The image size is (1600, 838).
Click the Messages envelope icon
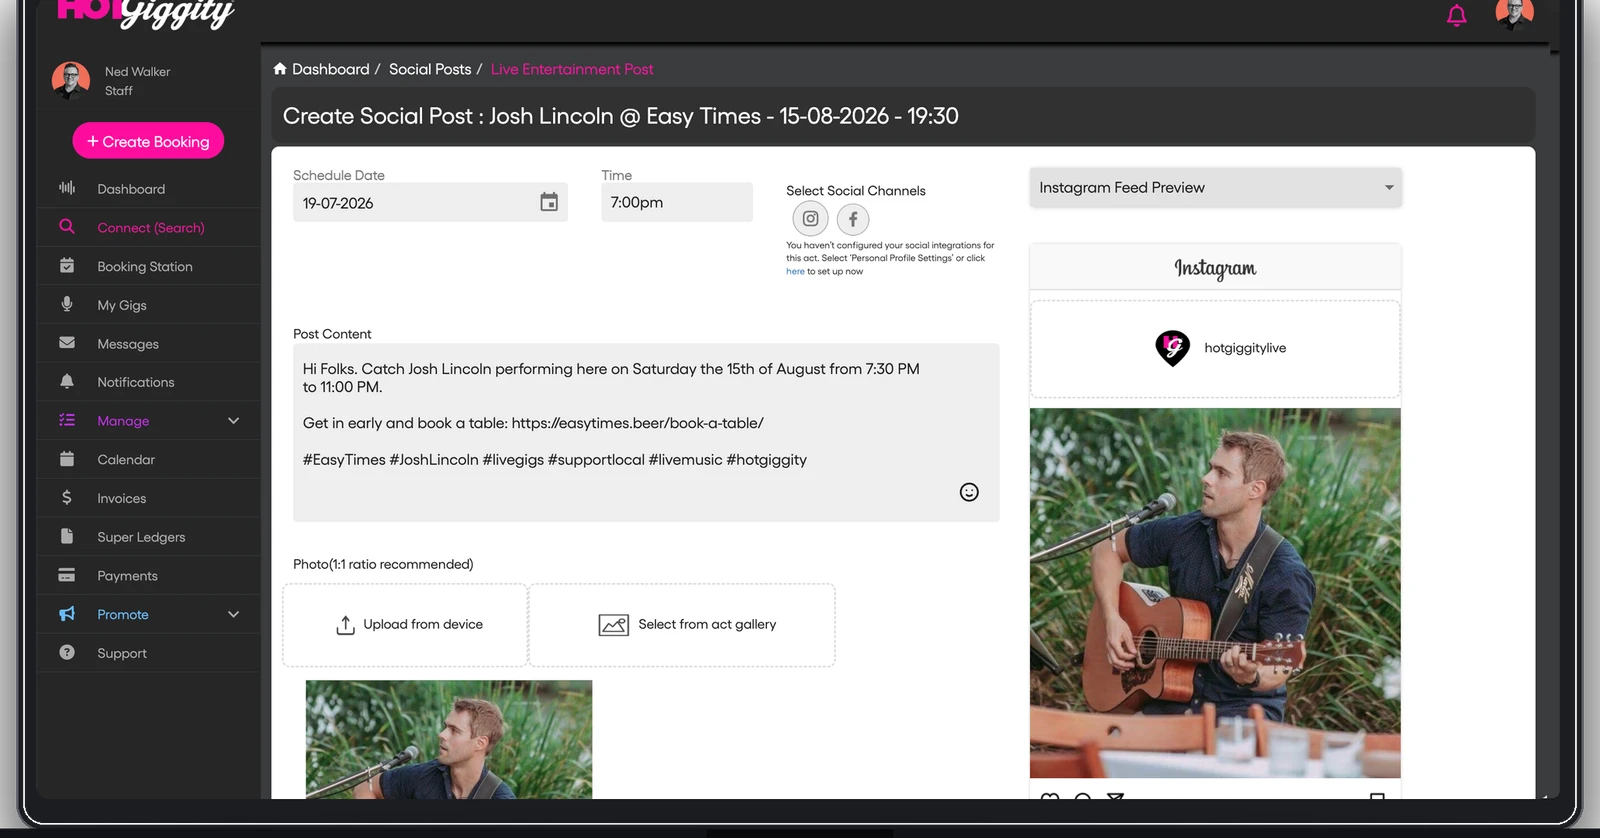coord(67,343)
